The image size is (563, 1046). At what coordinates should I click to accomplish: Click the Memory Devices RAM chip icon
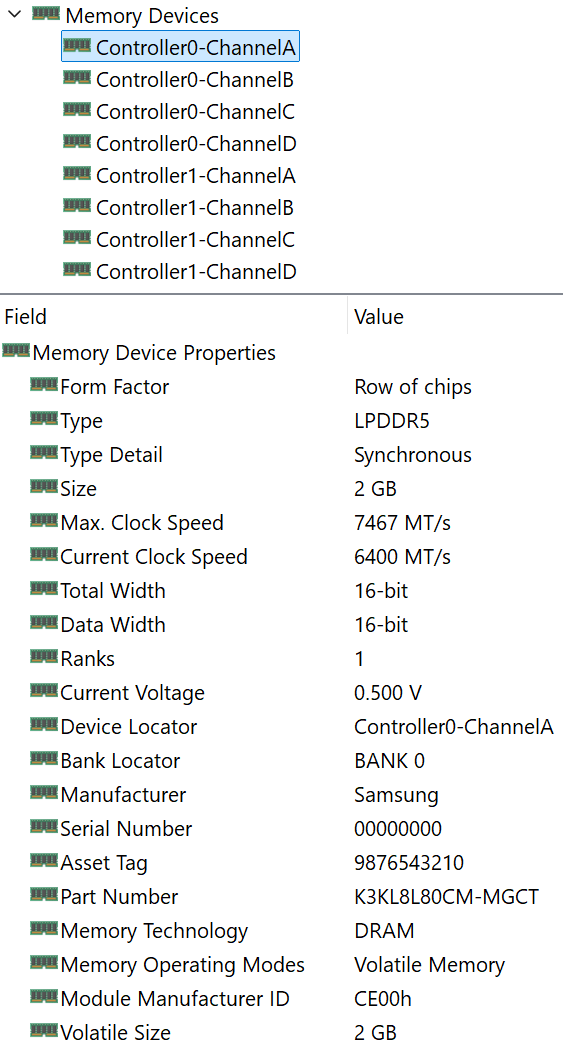46,14
